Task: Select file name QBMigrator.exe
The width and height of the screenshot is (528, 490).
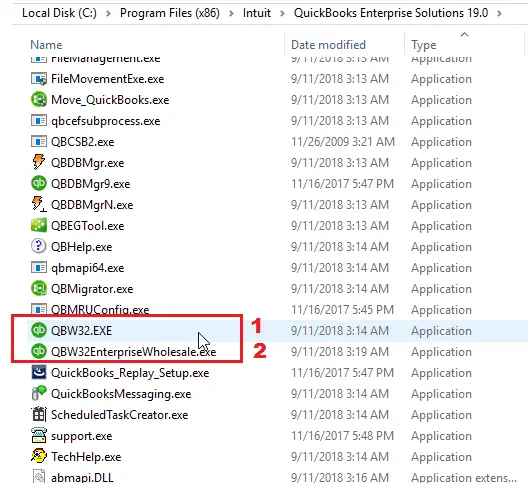Action: click(x=92, y=289)
